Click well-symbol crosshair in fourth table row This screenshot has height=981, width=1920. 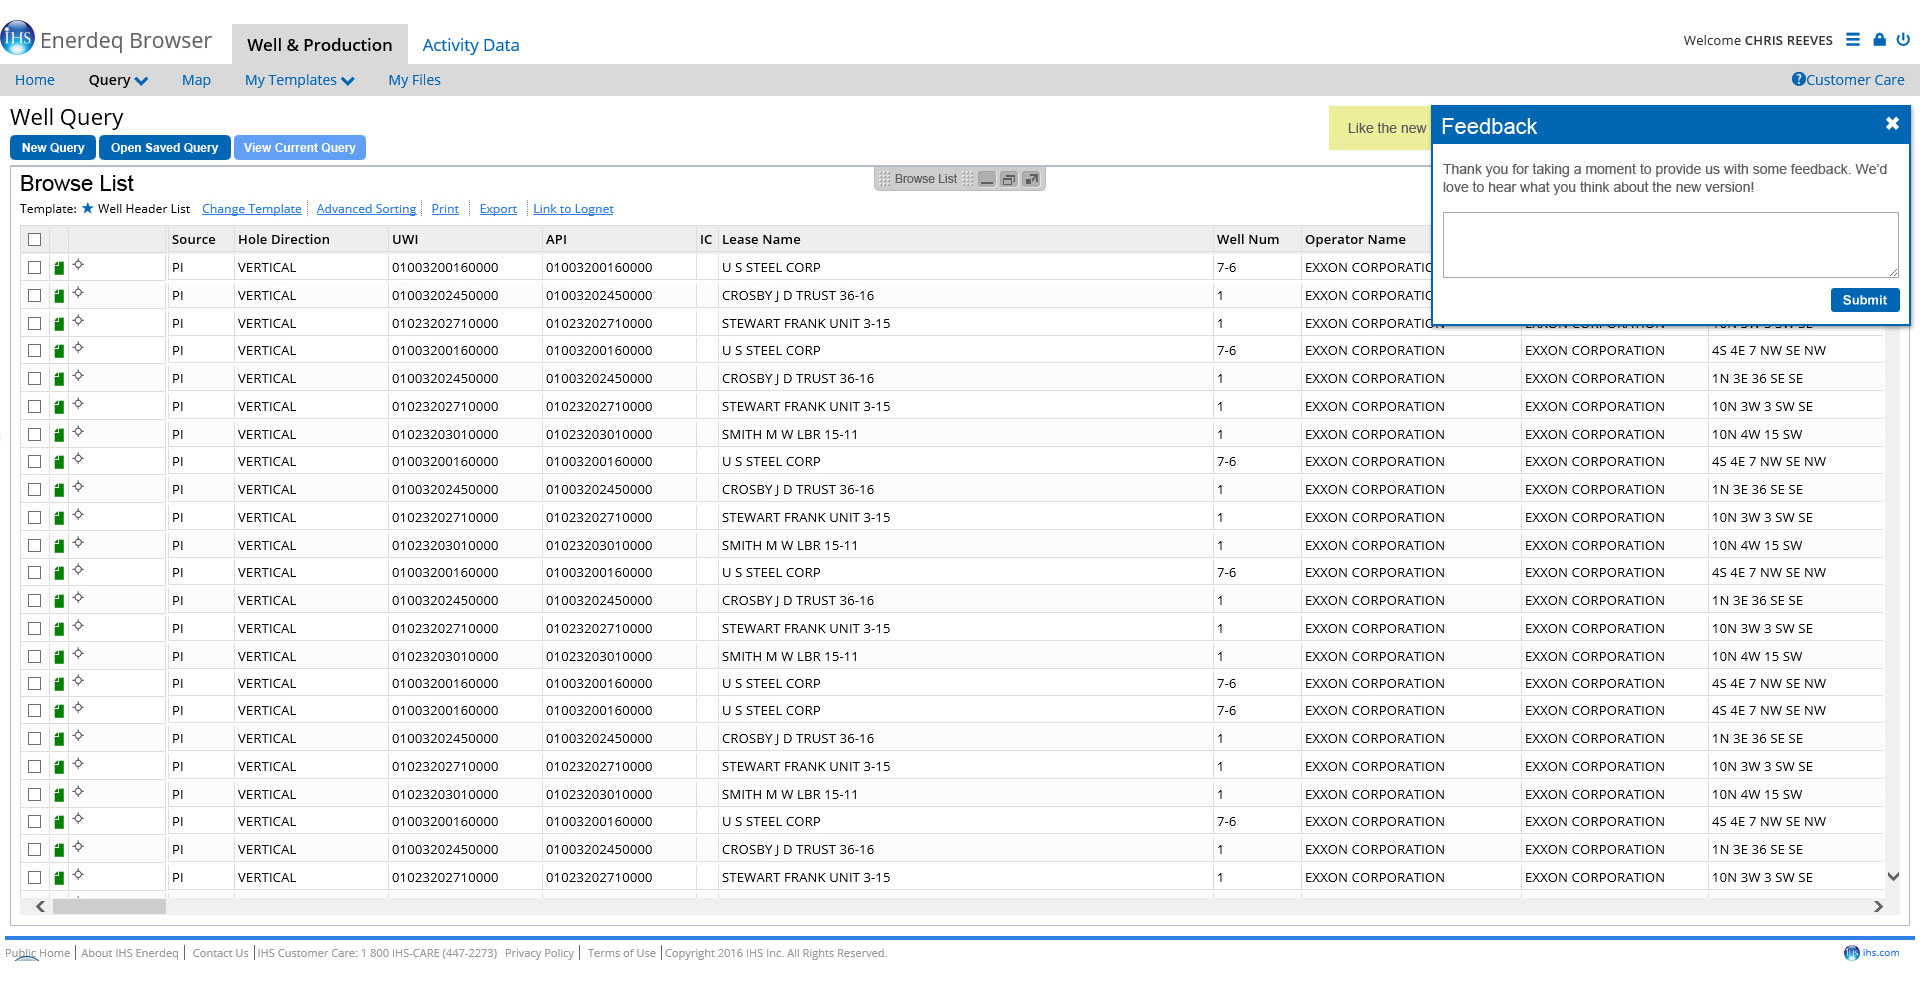[x=78, y=348]
